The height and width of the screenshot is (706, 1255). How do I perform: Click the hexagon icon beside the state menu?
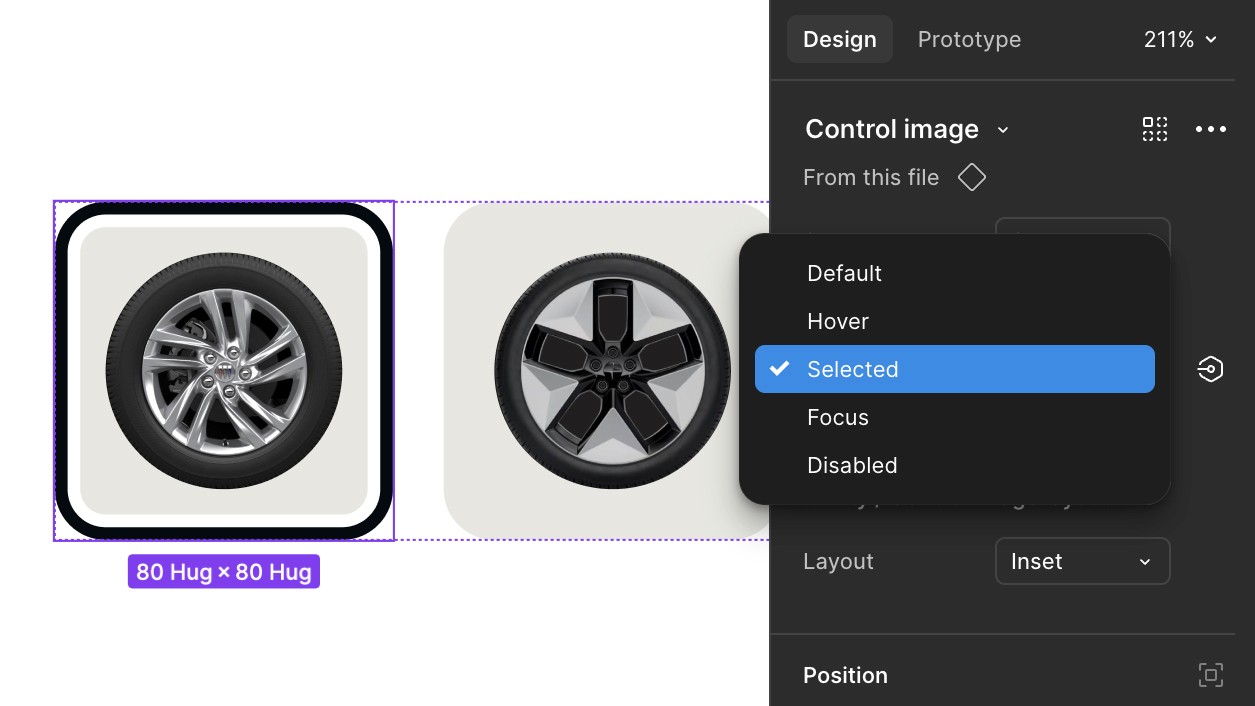point(1210,369)
